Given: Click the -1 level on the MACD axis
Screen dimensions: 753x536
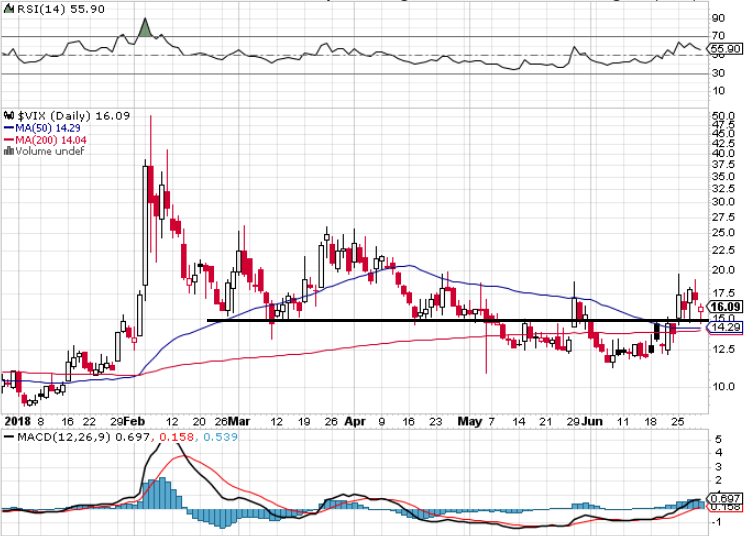Looking at the screenshot, I should 717,522.
